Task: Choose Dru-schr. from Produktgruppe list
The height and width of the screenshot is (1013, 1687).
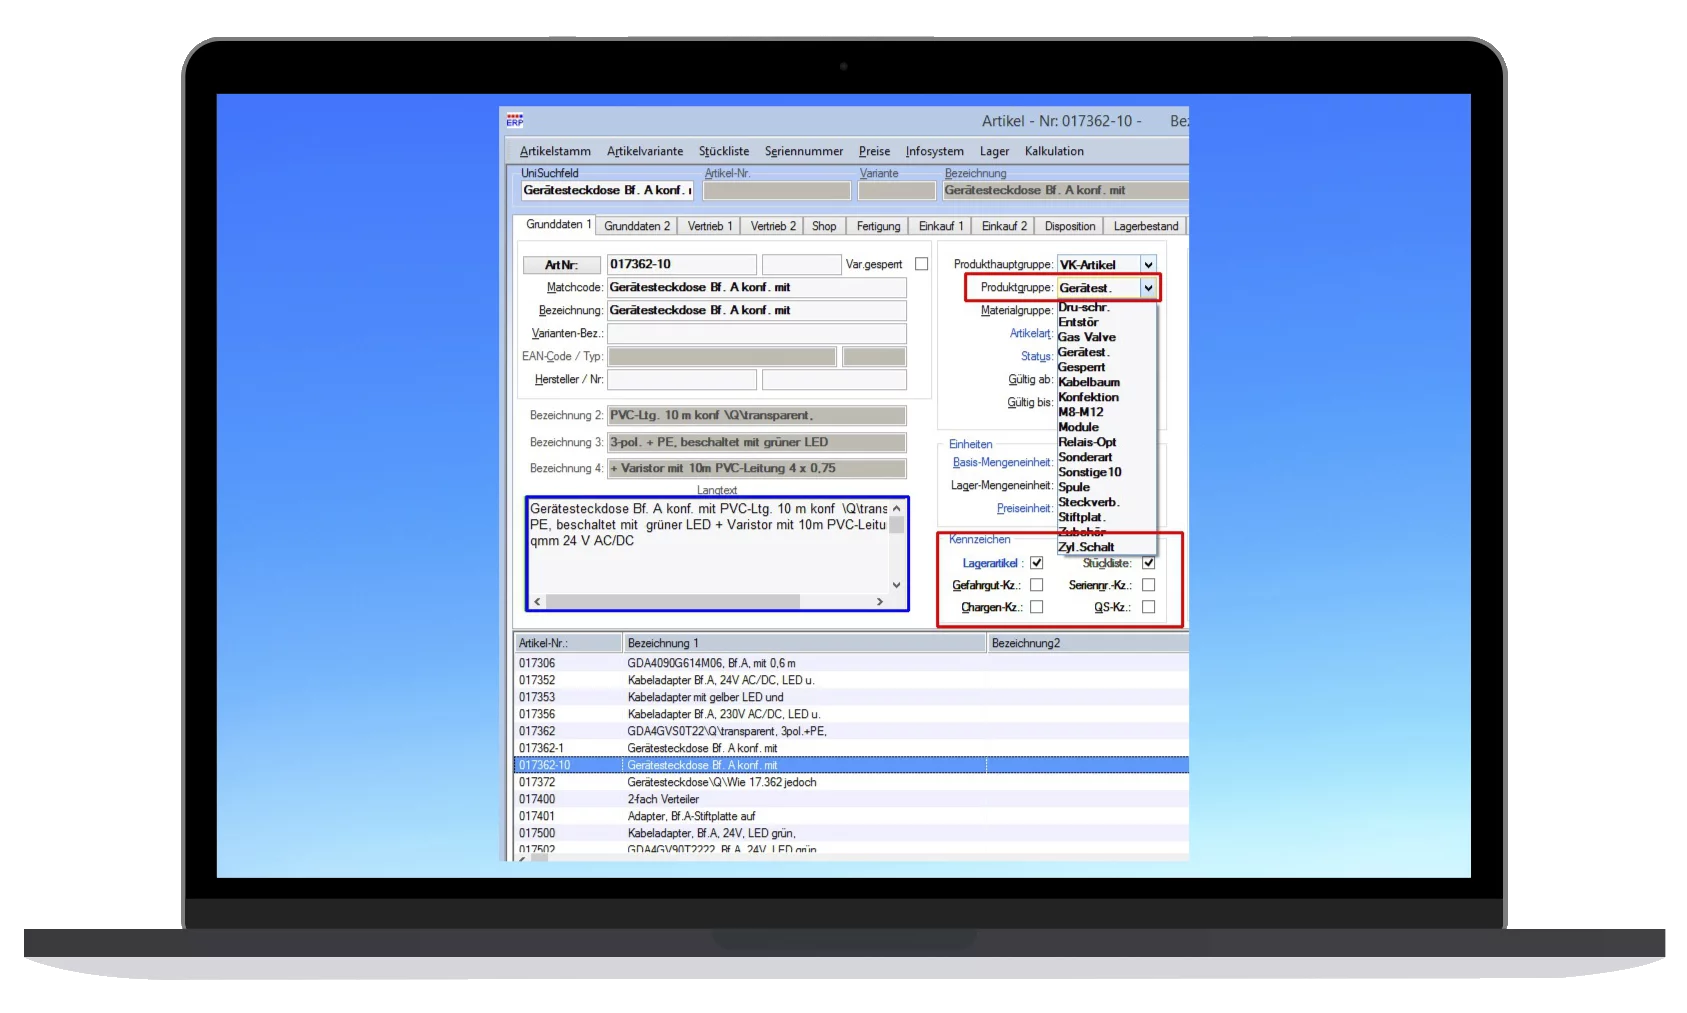Action: click(x=1106, y=307)
